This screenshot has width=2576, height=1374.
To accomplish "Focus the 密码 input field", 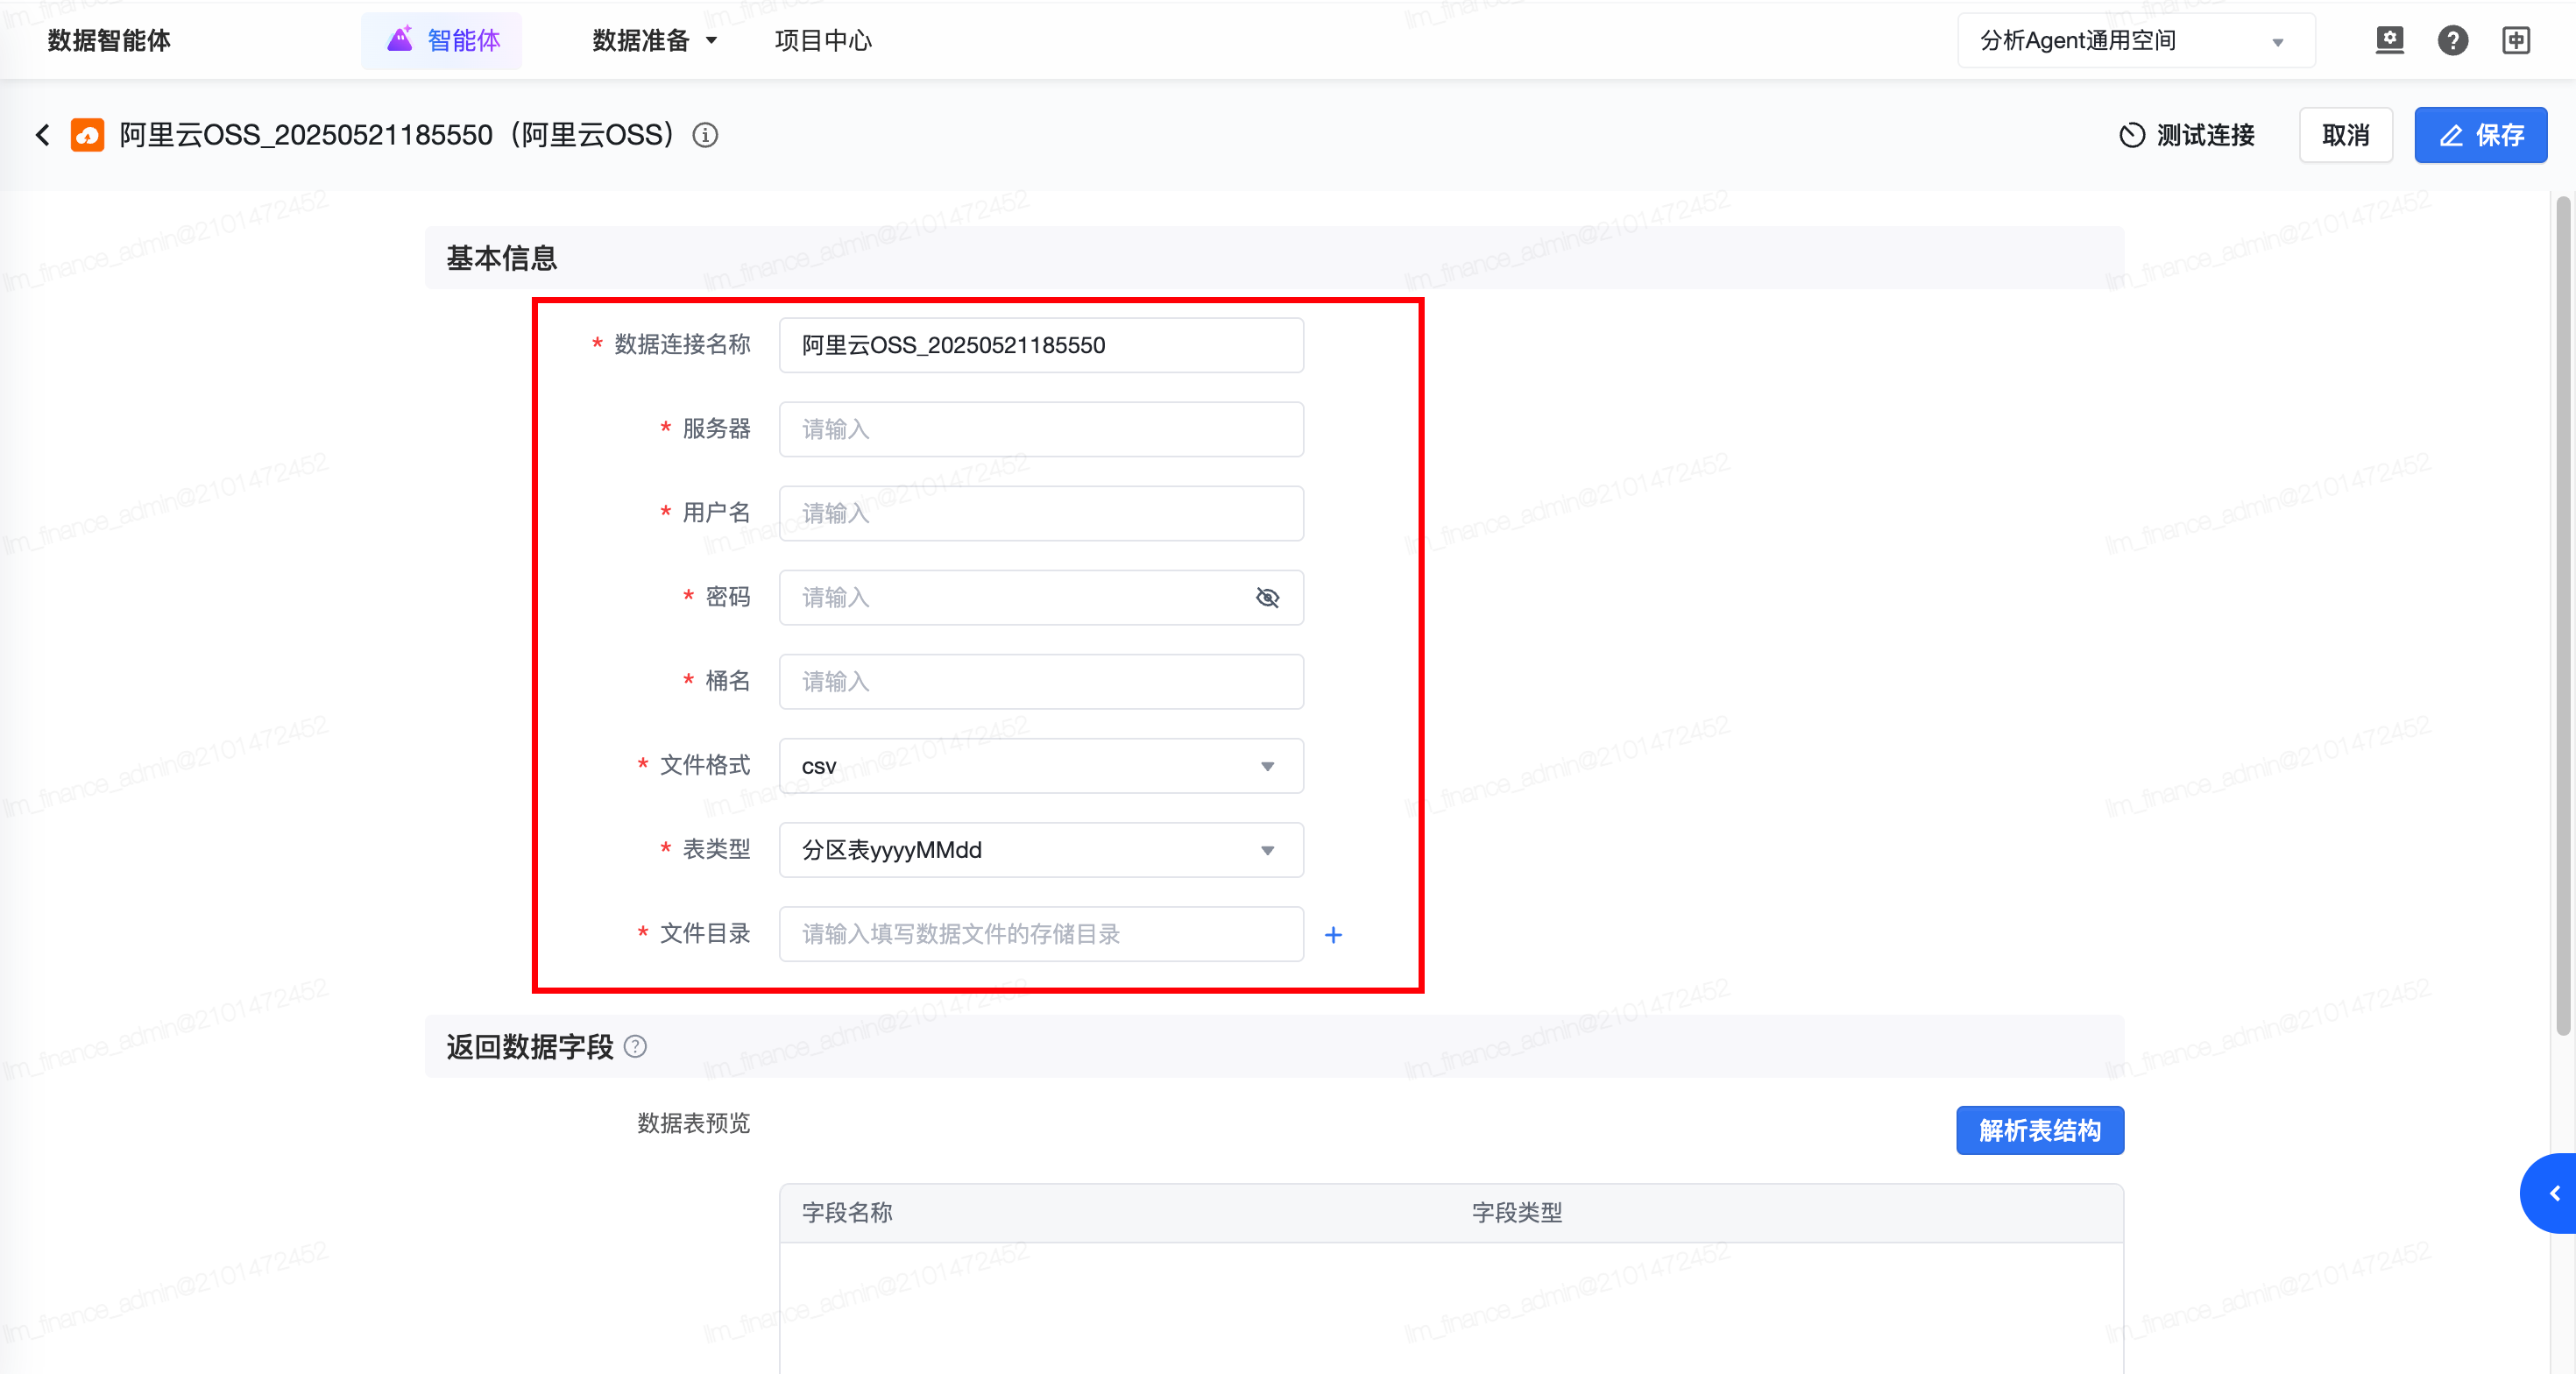I will [x=1041, y=597].
